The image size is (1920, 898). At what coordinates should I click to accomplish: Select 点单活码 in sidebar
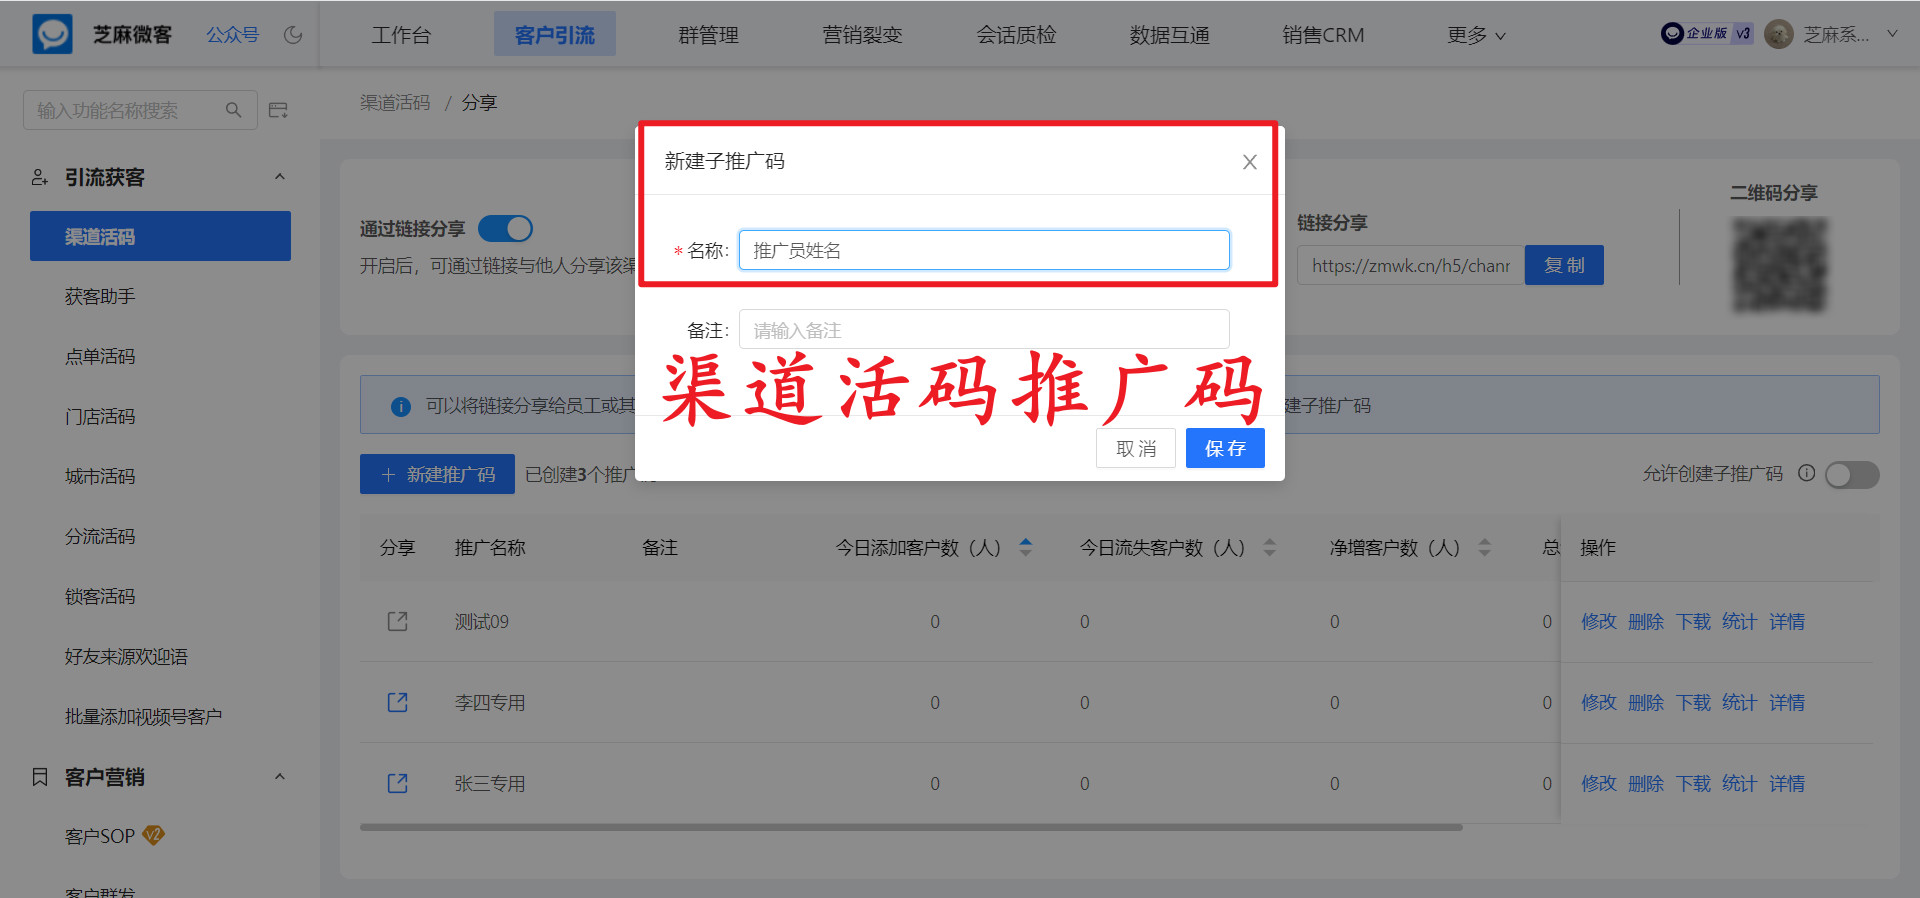[100, 356]
